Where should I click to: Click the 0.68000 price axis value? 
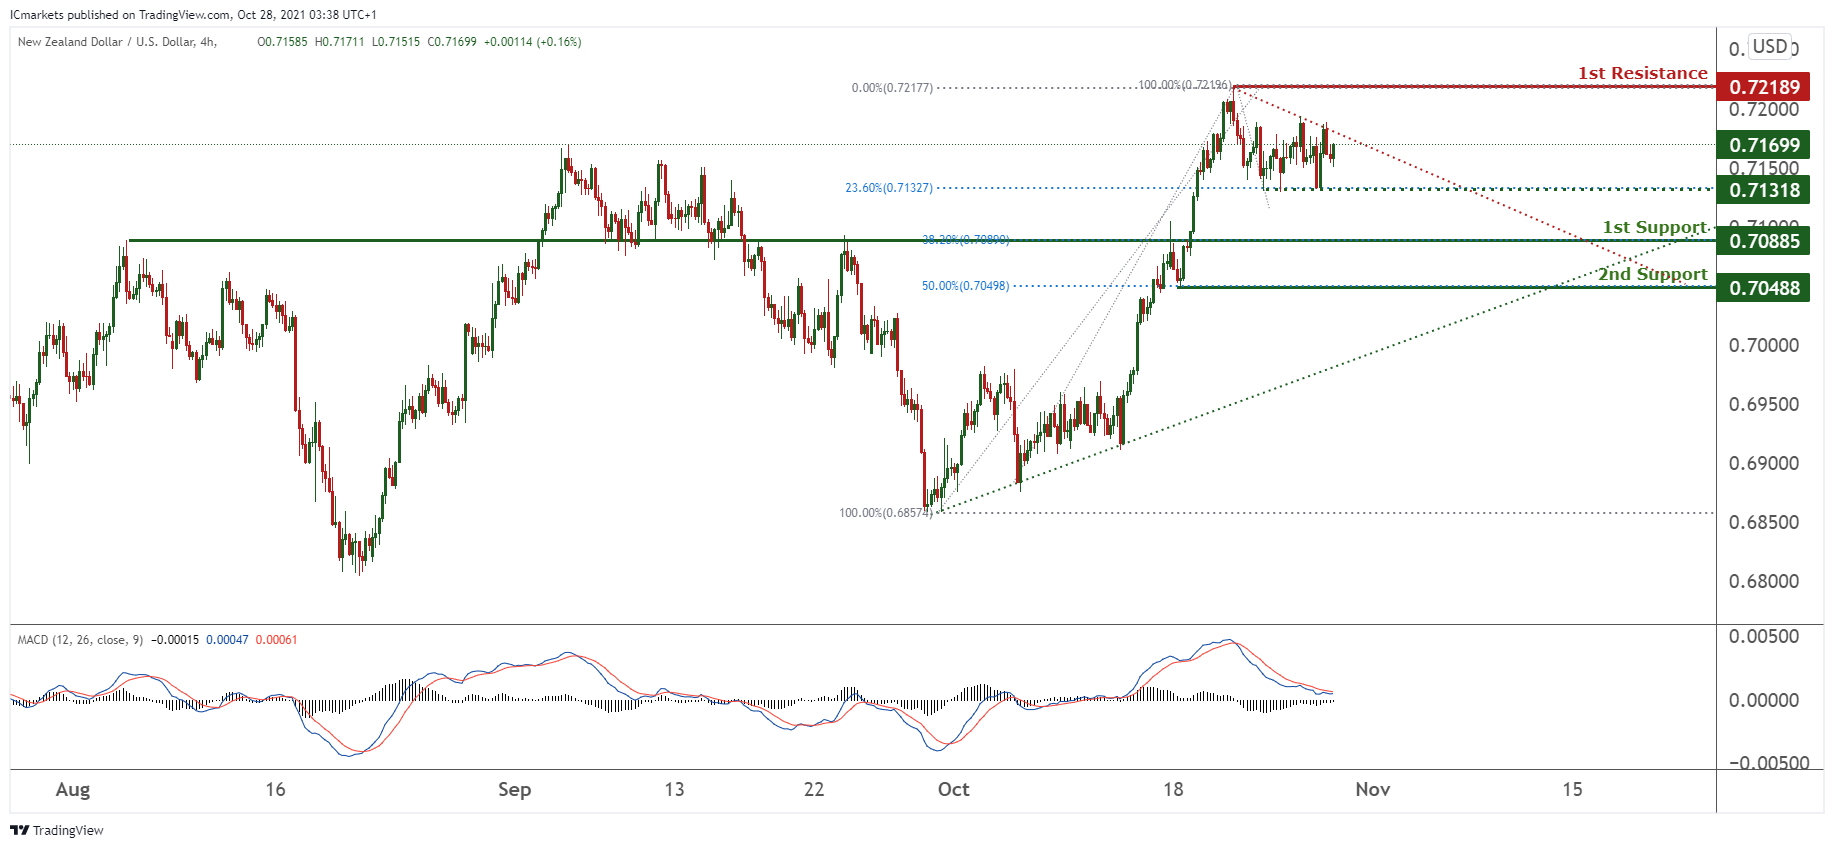tap(1764, 582)
